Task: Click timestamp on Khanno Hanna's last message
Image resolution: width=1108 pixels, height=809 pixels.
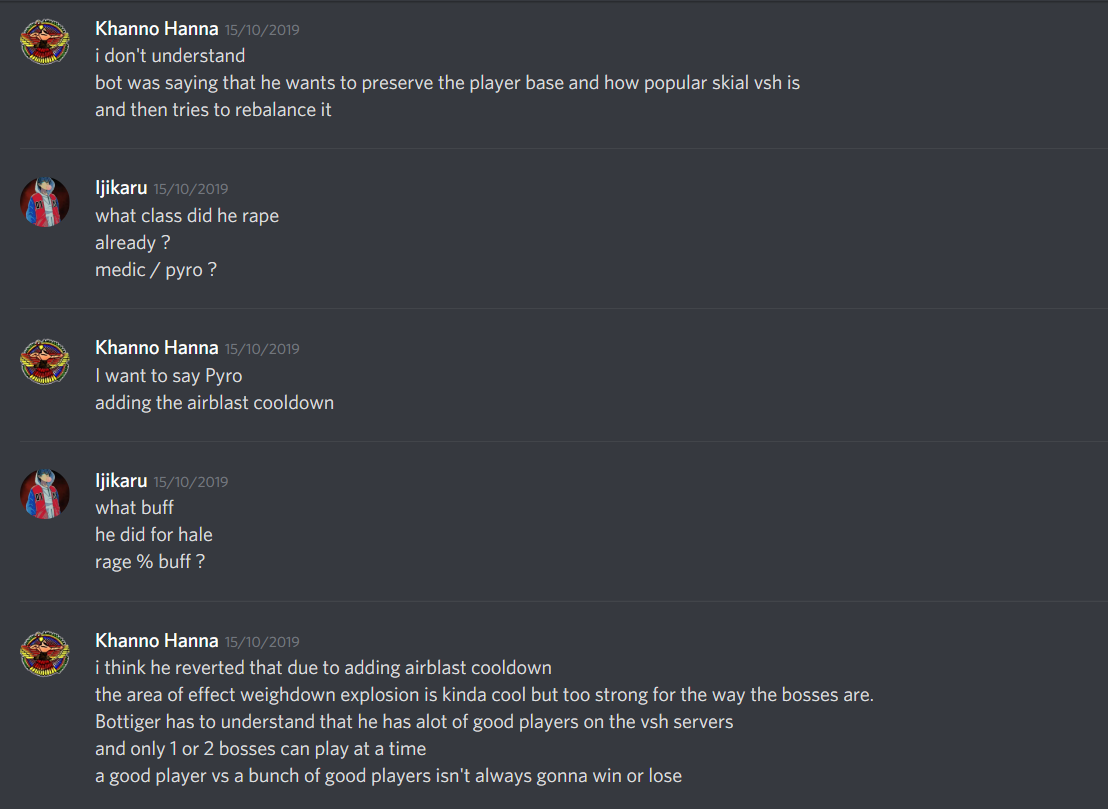Action: (262, 642)
